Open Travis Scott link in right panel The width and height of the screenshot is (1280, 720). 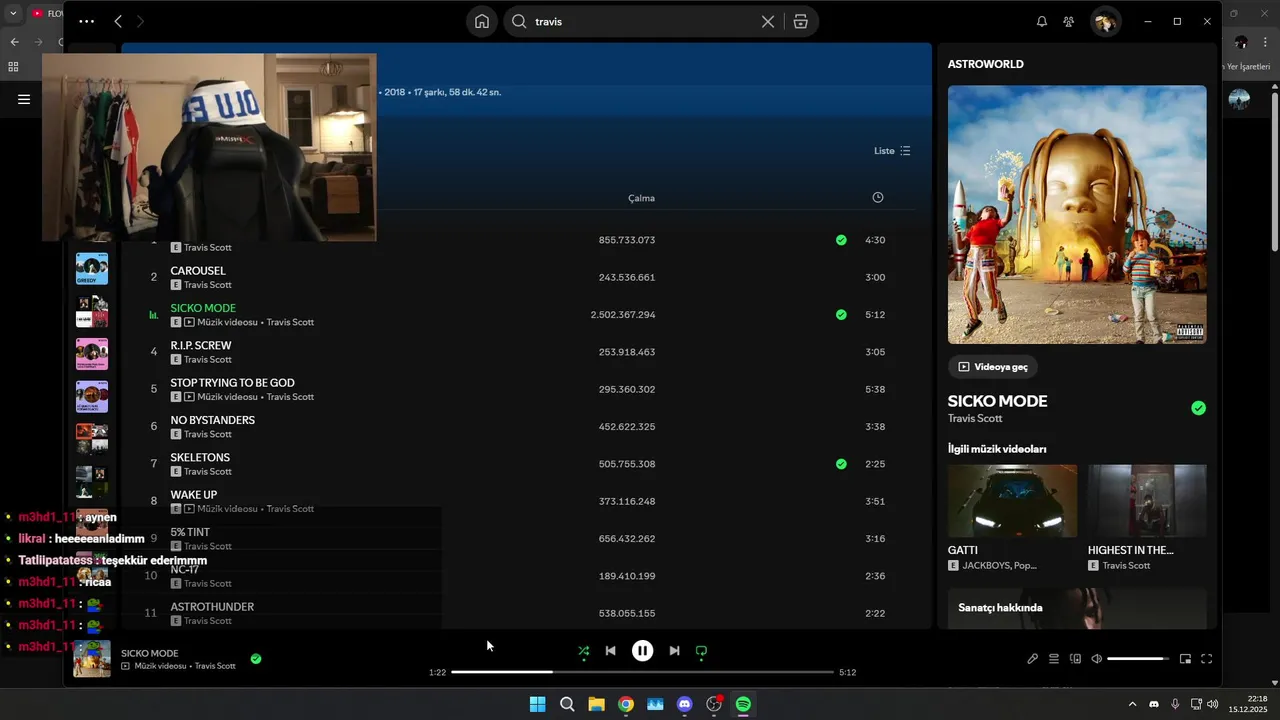click(x=975, y=418)
